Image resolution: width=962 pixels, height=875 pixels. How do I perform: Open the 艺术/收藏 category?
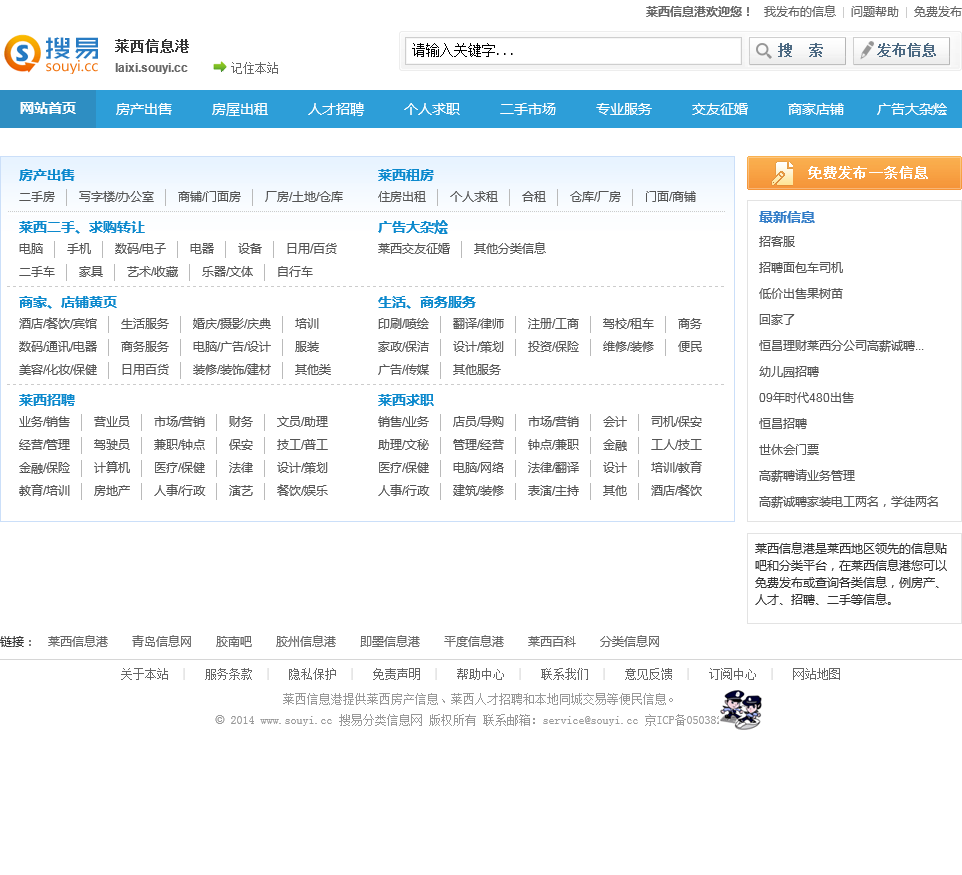point(153,272)
